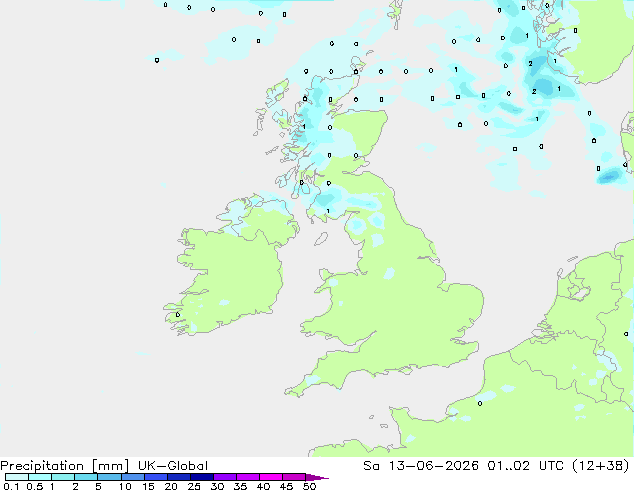Click the '50' legend scale label

click(x=310, y=486)
